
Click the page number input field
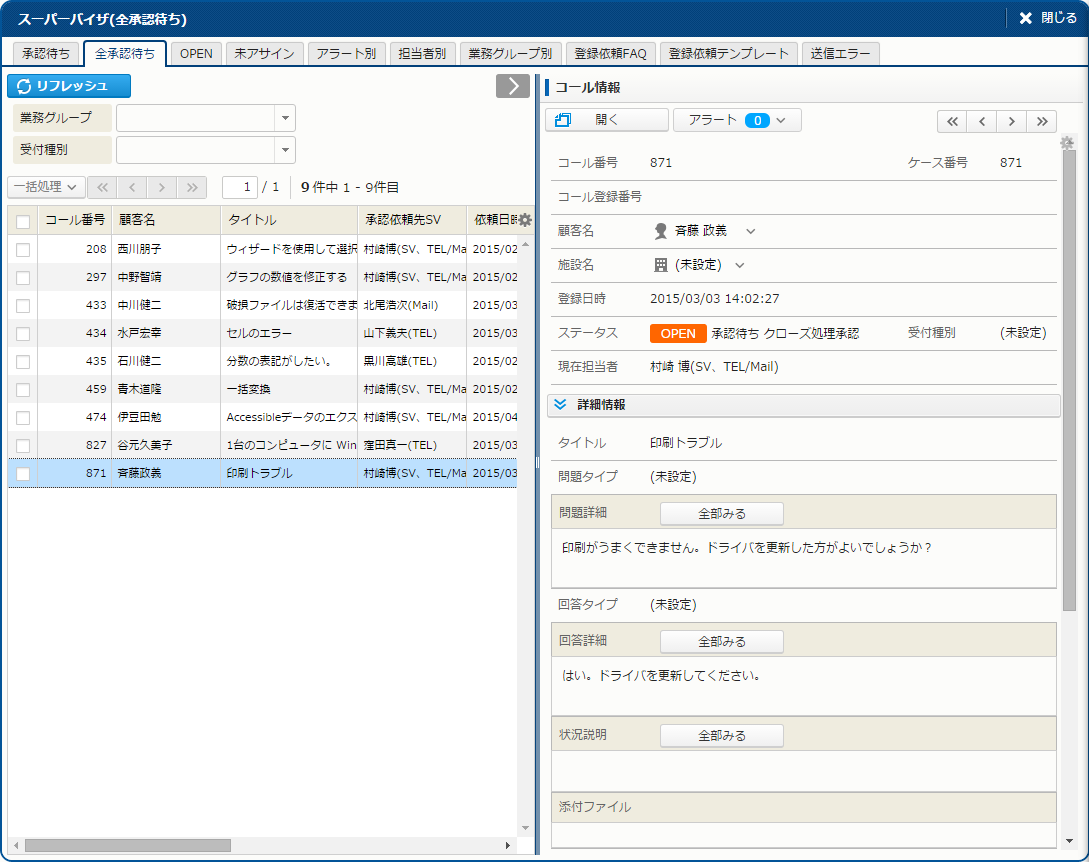[x=240, y=187]
